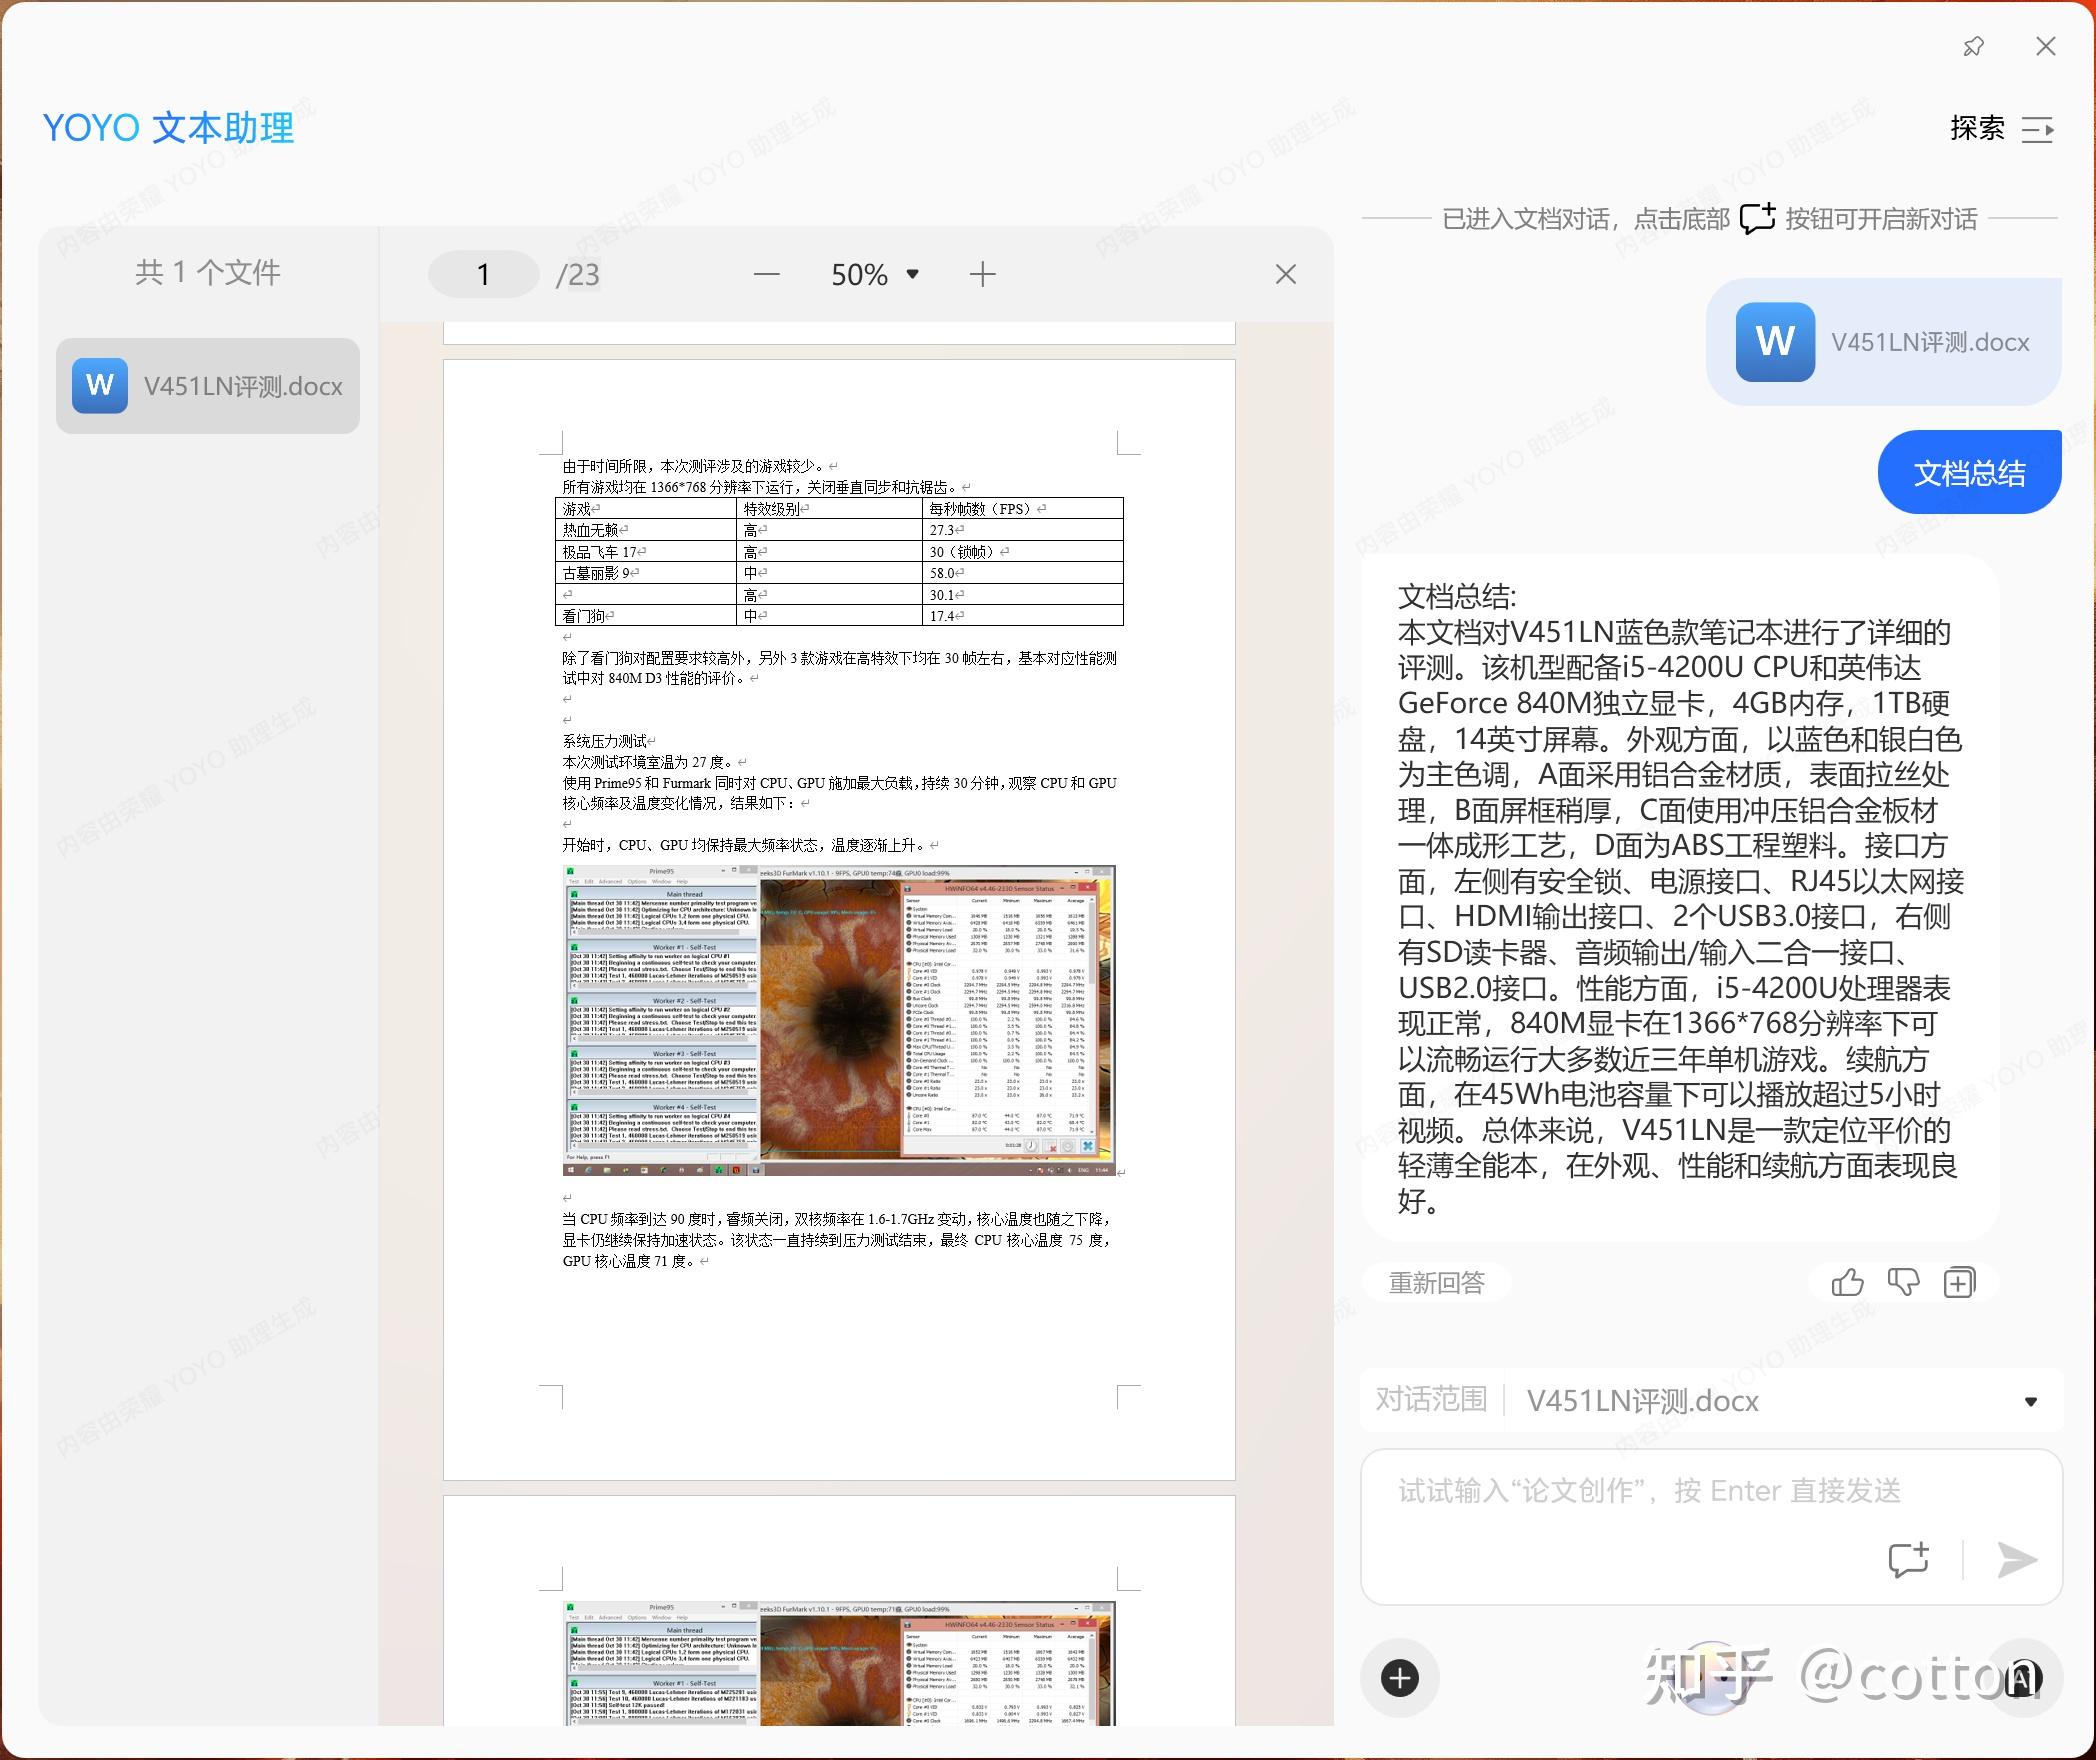Click the 文档总结 chat bubble
This screenshot has height=1760, width=2096.
click(x=1969, y=472)
